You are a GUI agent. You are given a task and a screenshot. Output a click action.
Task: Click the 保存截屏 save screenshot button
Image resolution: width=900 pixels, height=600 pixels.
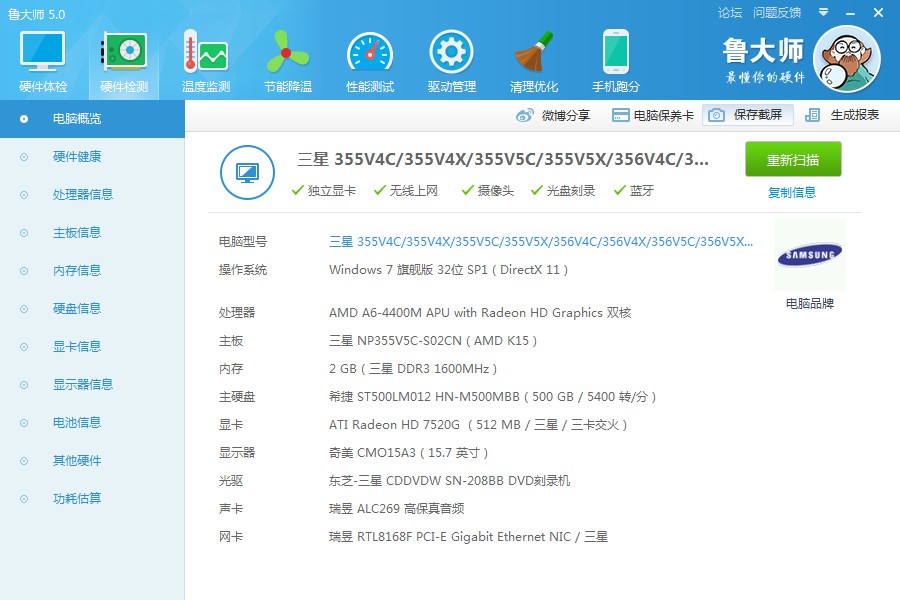(748, 115)
